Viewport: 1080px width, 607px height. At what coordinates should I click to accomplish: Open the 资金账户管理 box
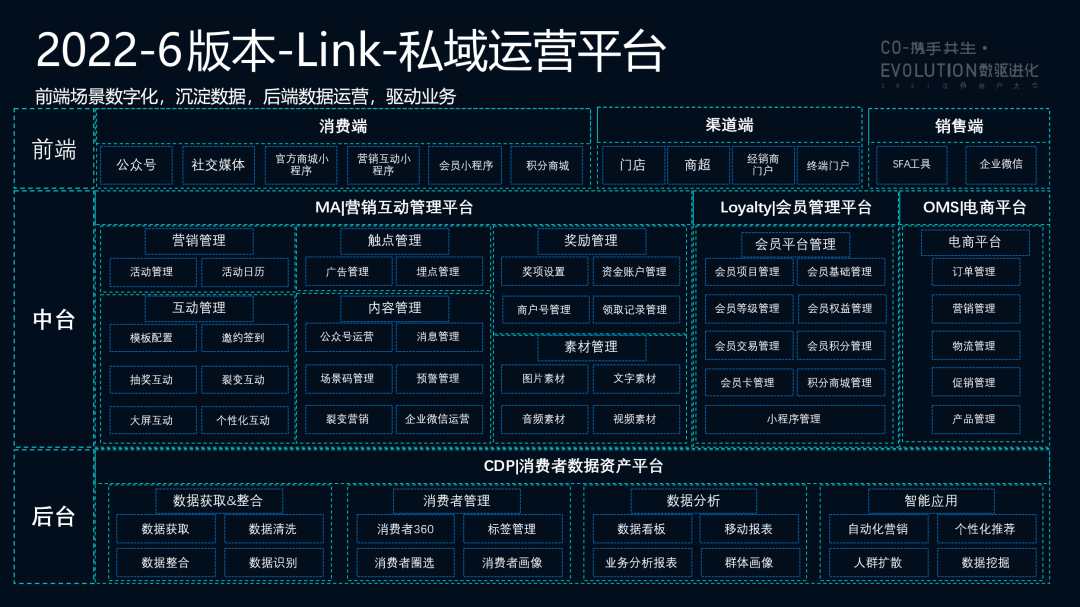[635, 272]
